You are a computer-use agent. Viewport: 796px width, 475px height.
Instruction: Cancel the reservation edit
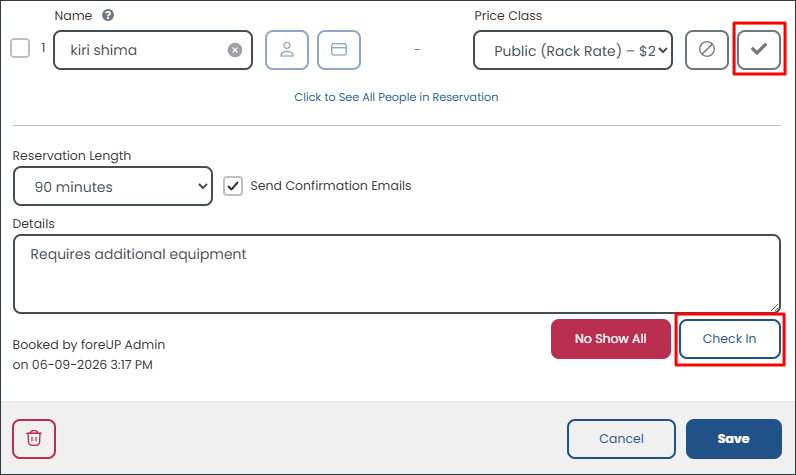pos(621,439)
